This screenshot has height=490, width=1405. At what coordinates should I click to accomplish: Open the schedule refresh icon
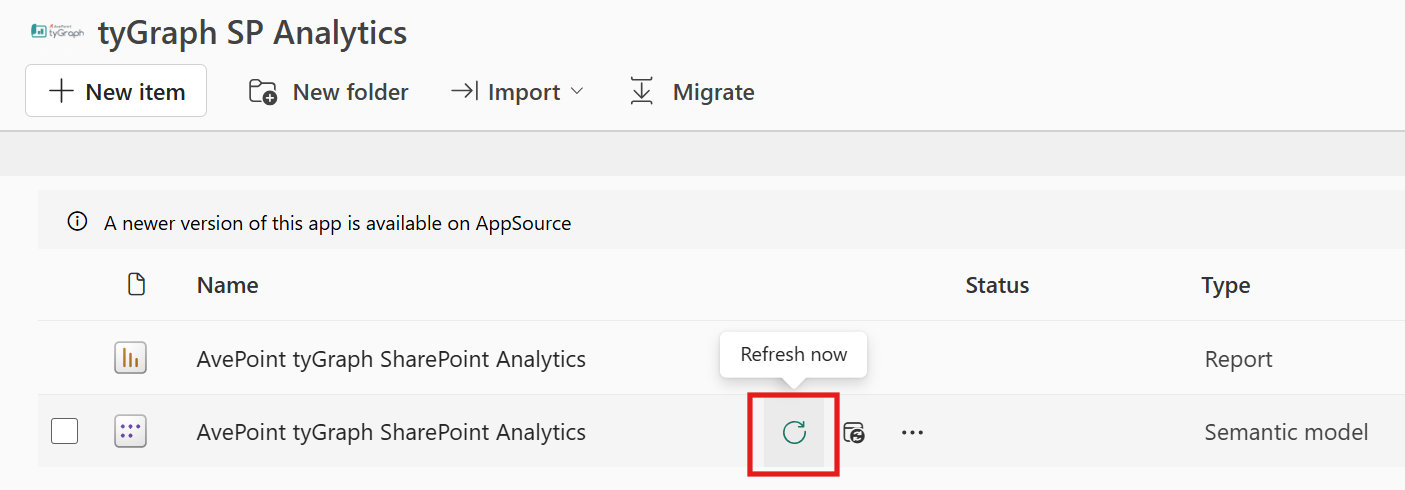(x=853, y=433)
